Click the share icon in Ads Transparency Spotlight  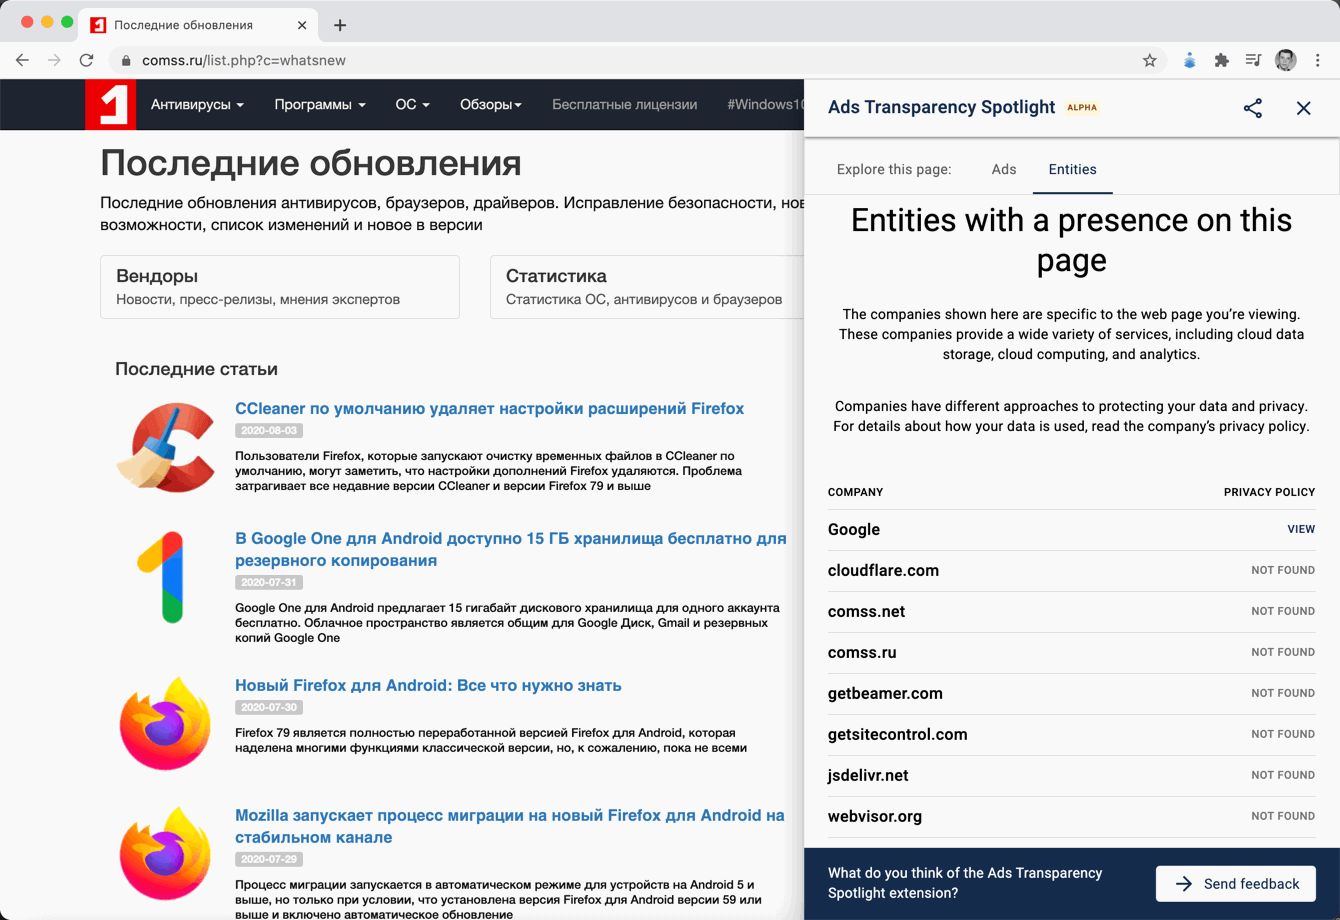1252,108
